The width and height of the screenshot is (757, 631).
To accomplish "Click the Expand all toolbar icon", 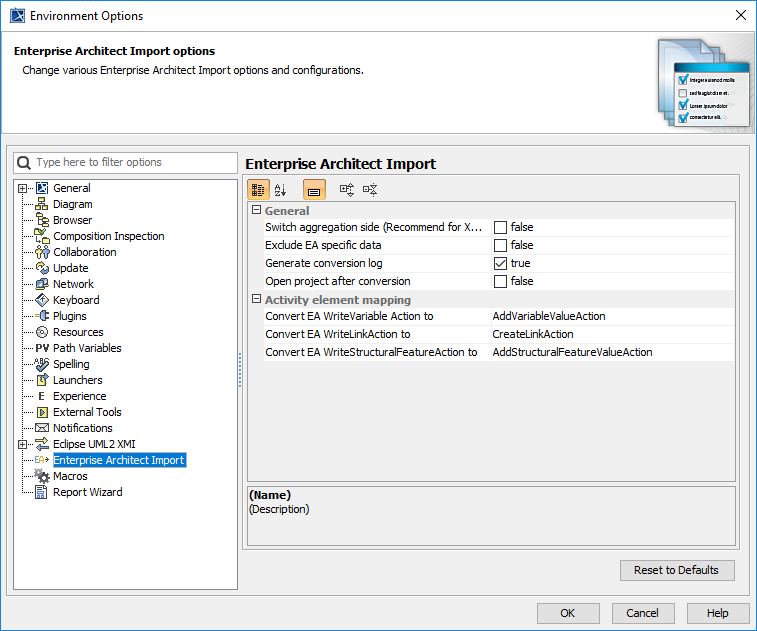I will [x=347, y=190].
